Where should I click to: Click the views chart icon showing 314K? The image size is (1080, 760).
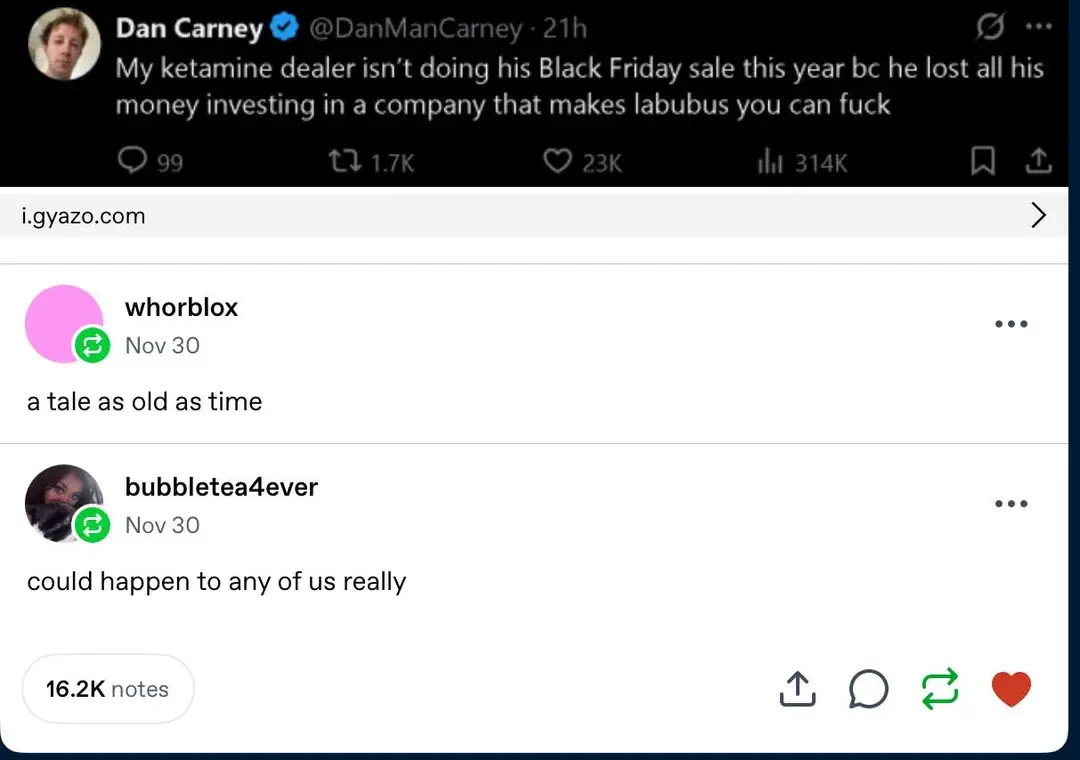click(768, 162)
